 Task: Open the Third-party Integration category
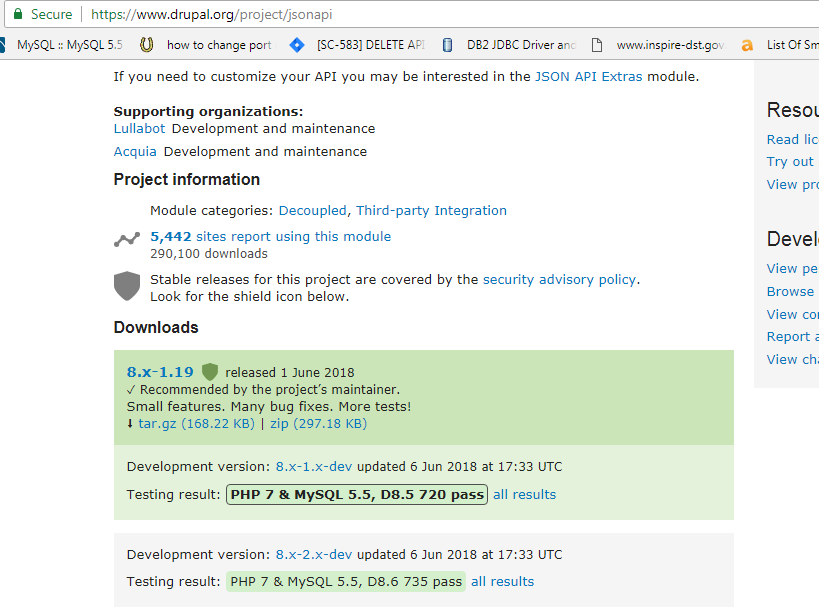[431, 211]
